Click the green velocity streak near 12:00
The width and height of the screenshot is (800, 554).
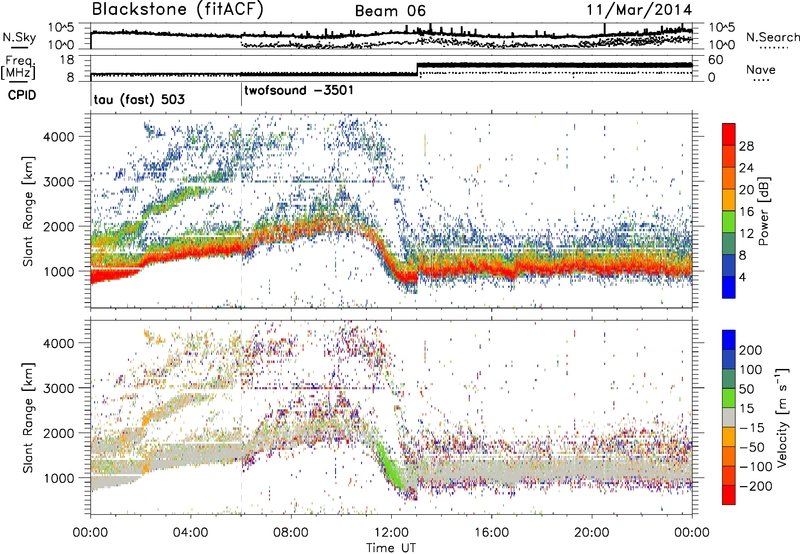pos(390,467)
